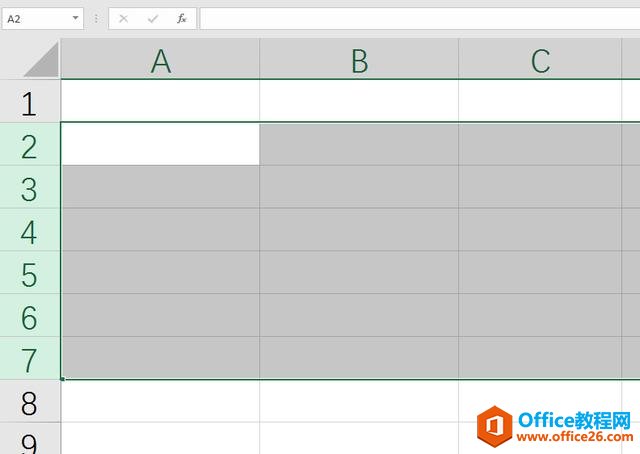640x454 pixels.
Task: Open the Insert Function fx dialog
Action: 181,19
